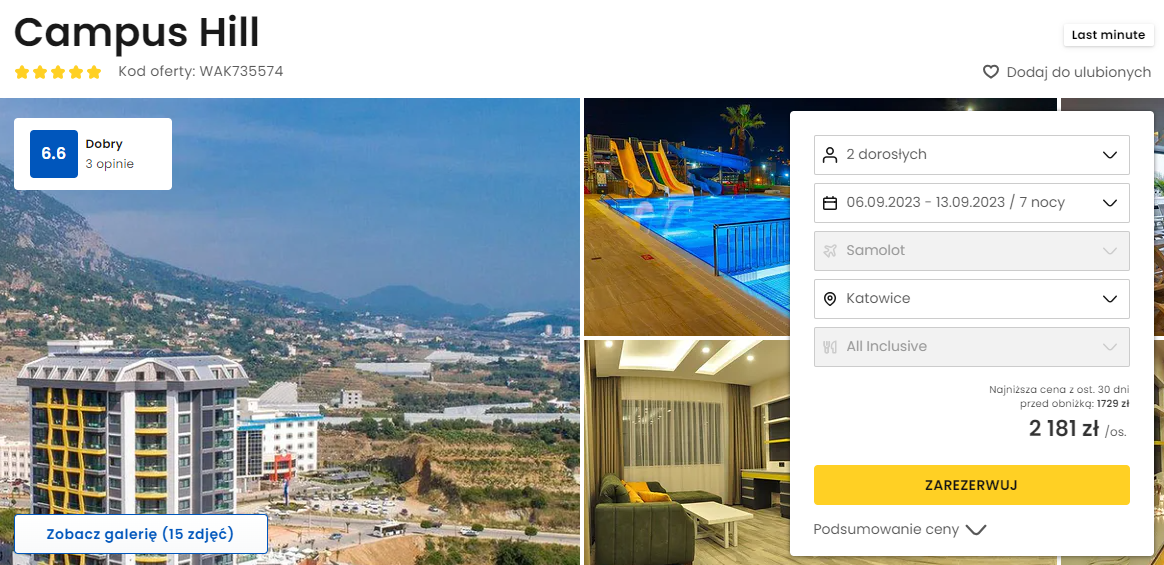The image size is (1164, 565).
Task: Open the night pool waterslide photo
Action: pyautogui.click(x=687, y=217)
